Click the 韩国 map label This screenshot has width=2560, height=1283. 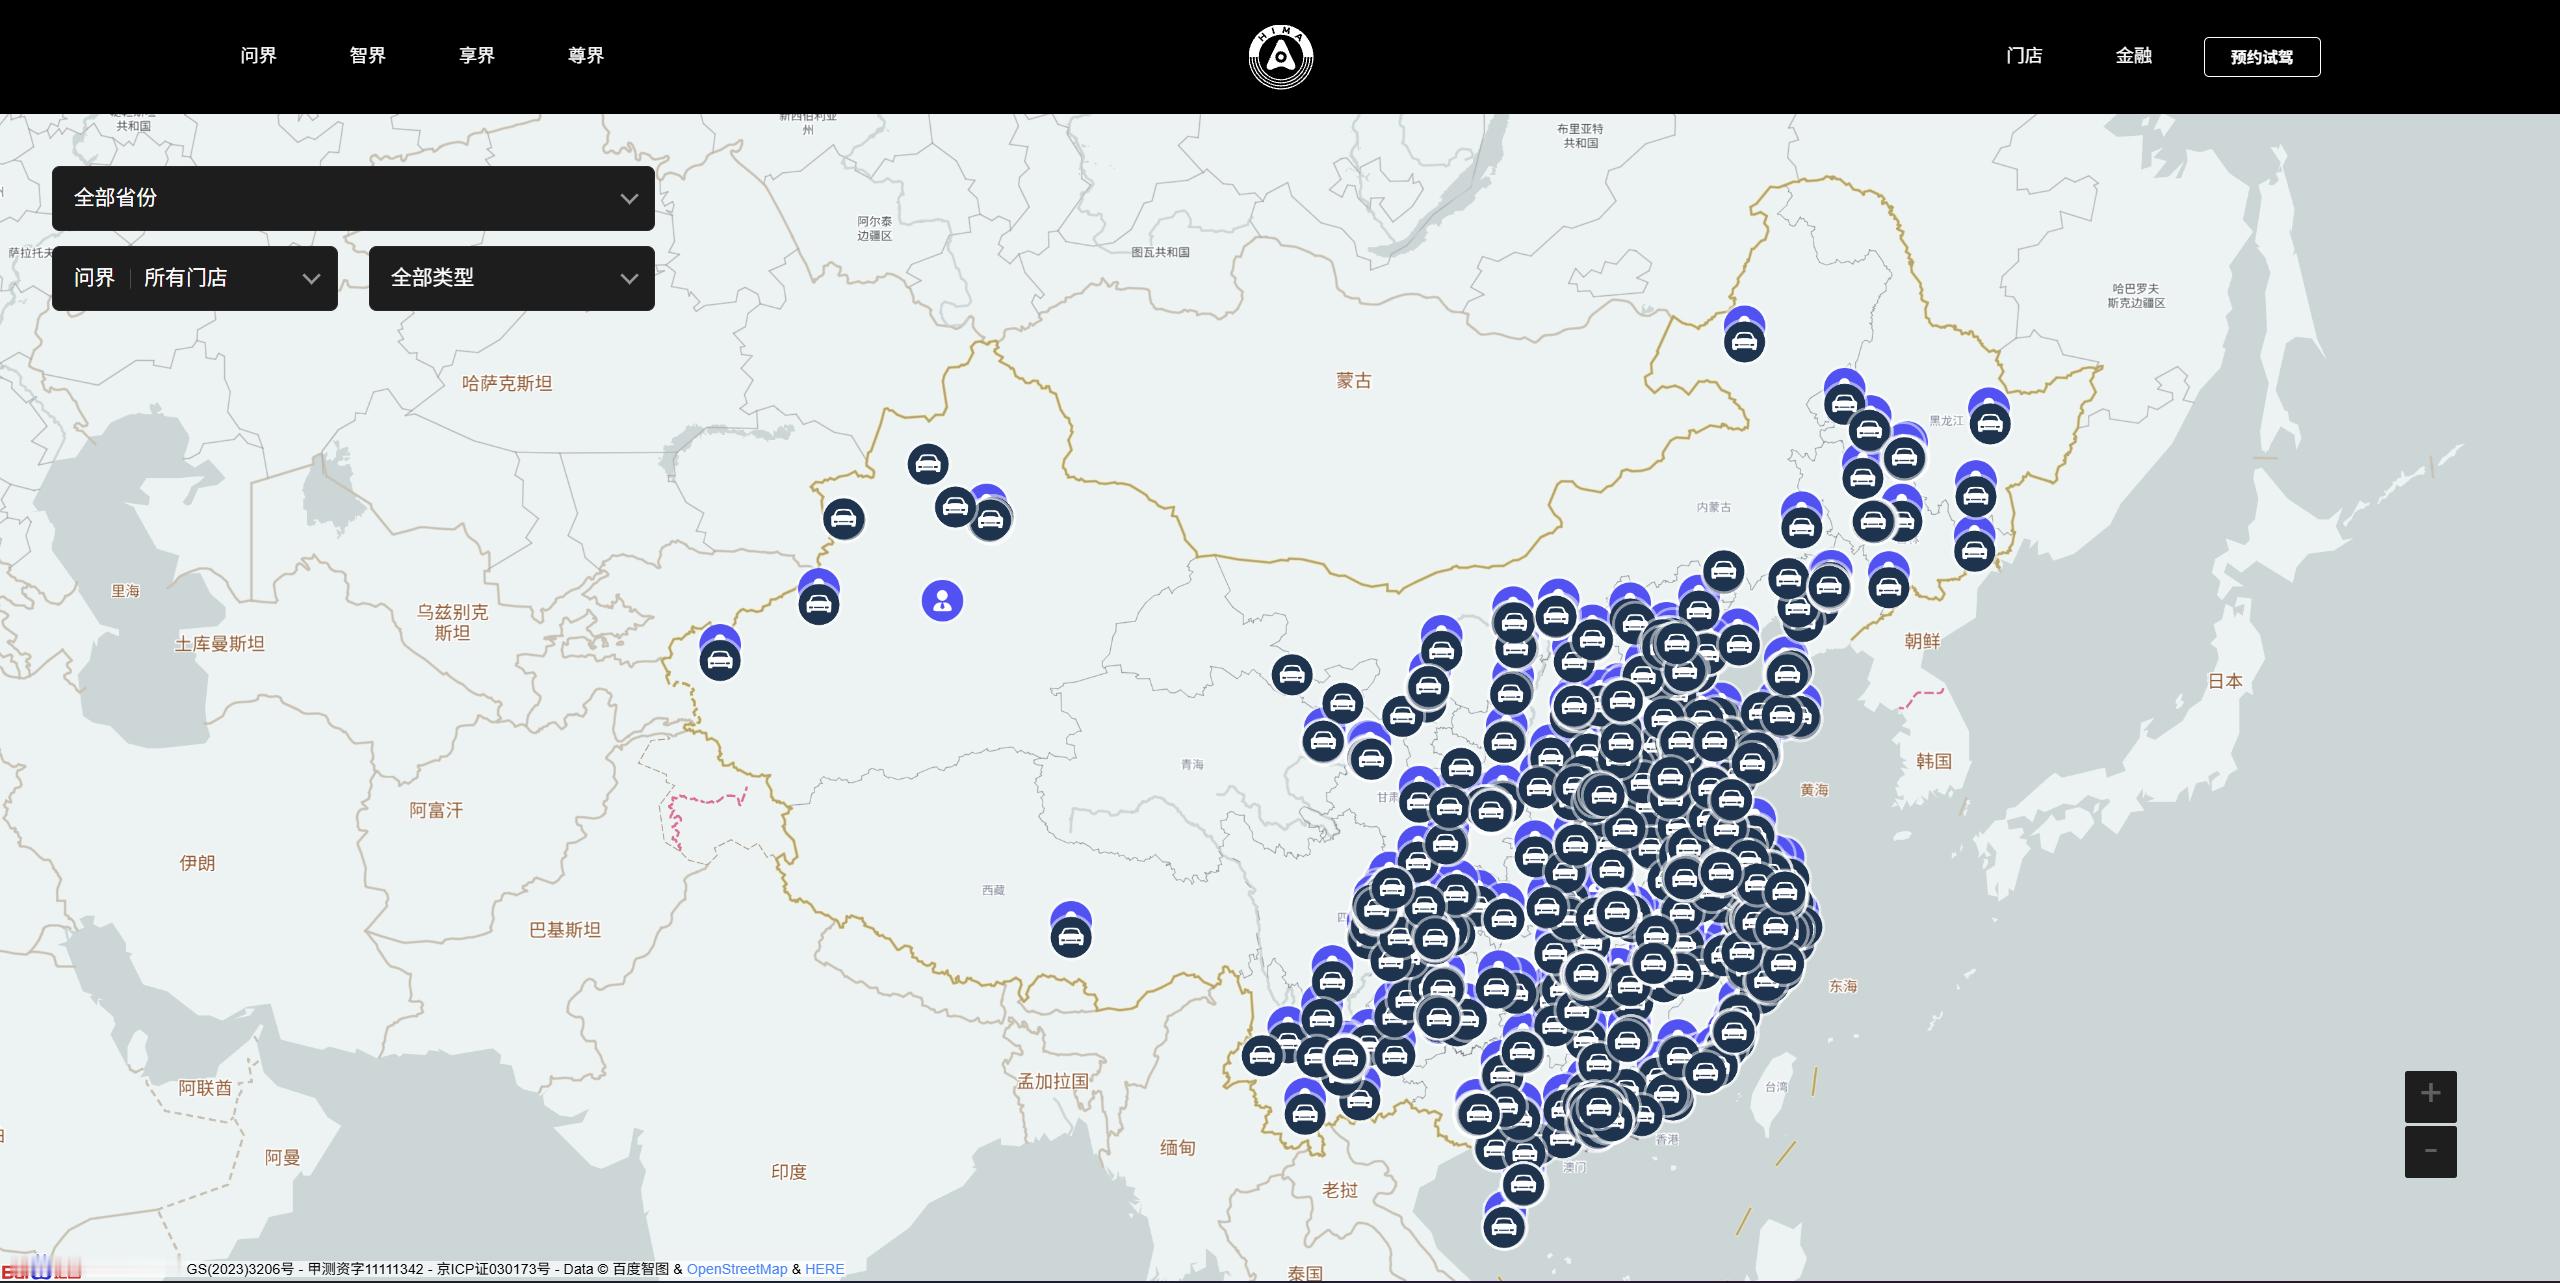click(x=1934, y=761)
